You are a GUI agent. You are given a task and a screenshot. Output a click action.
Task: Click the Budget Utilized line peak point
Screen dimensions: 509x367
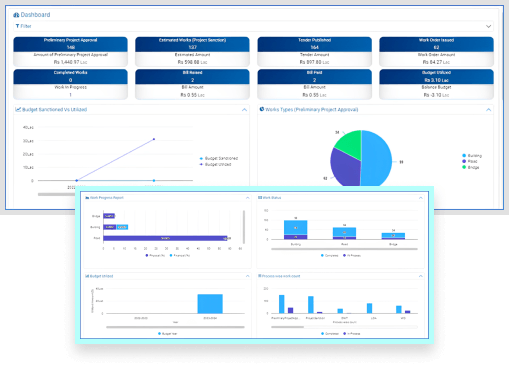click(154, 139)
